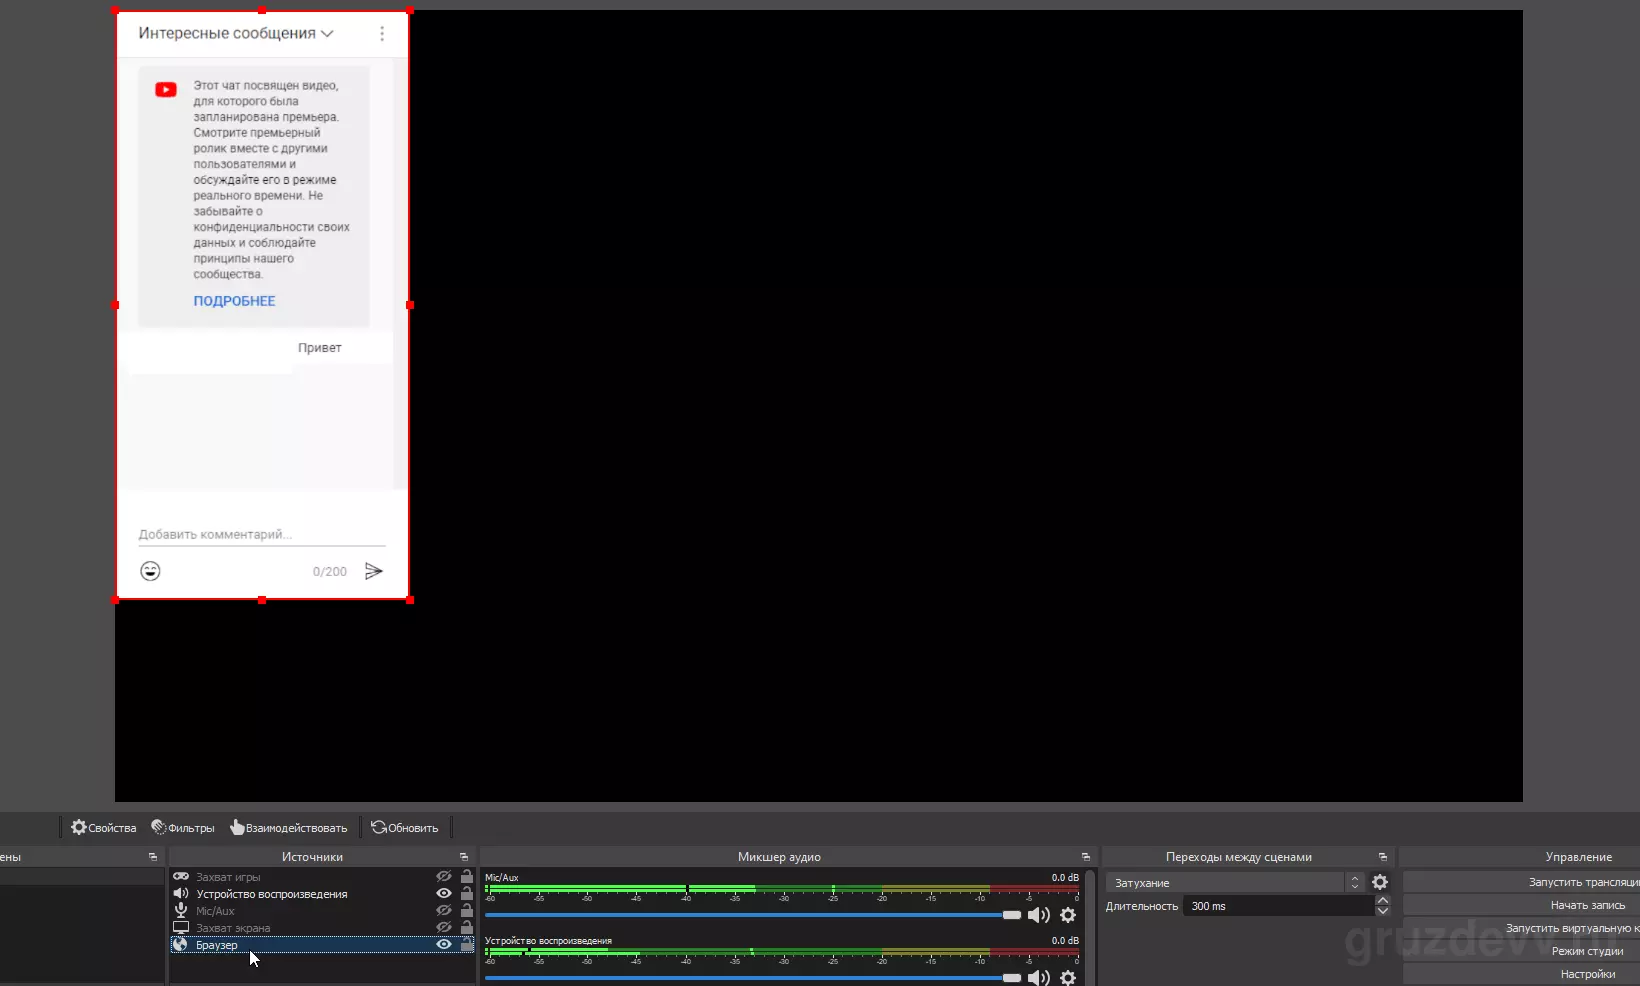Click the Добавить комментарий input field
Image resolution: width=1640 pixels, height=986 pixels.
tap(262, 535)
